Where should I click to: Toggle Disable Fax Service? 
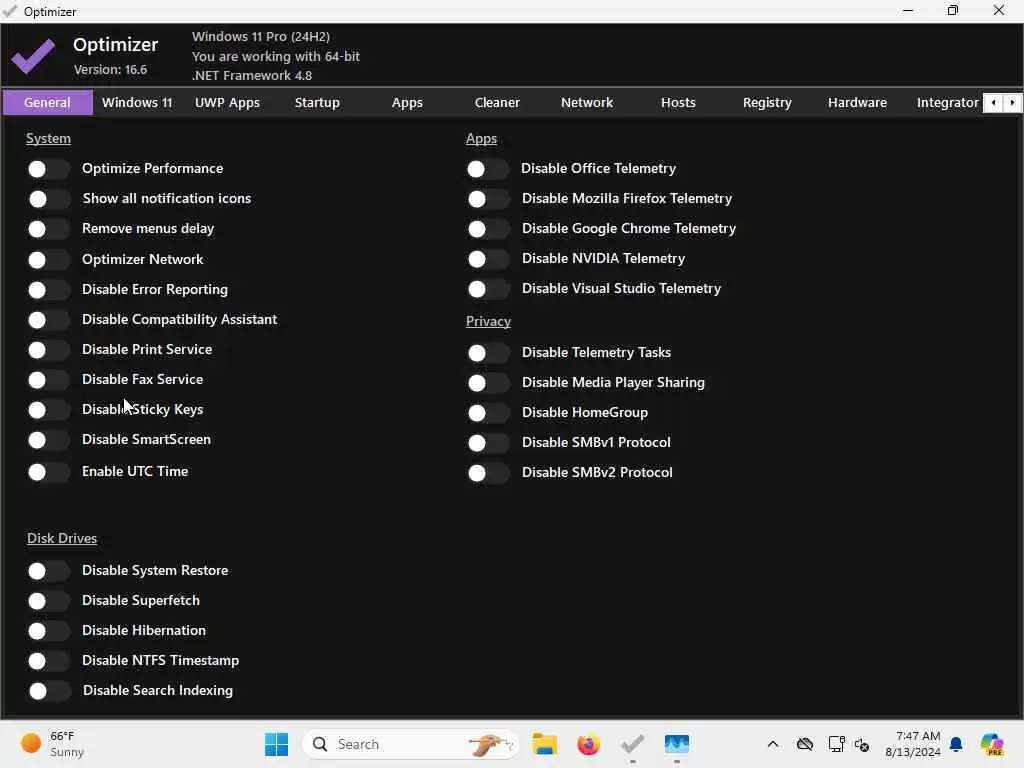[48, 380]
